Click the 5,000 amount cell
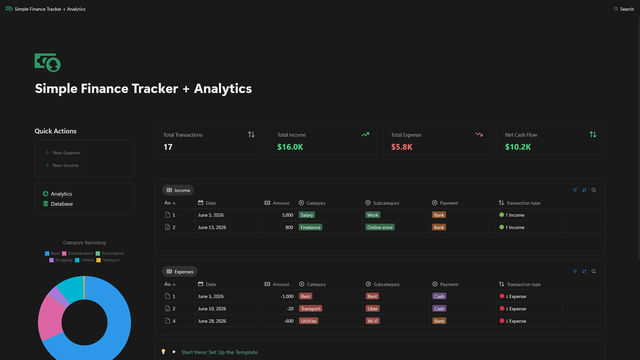The width and height of the screenshot is (640, 360). [287, 215]
